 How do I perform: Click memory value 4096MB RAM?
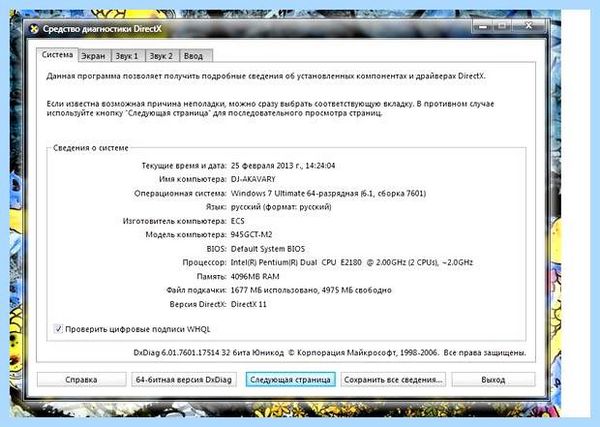click(x=255, y=276)
